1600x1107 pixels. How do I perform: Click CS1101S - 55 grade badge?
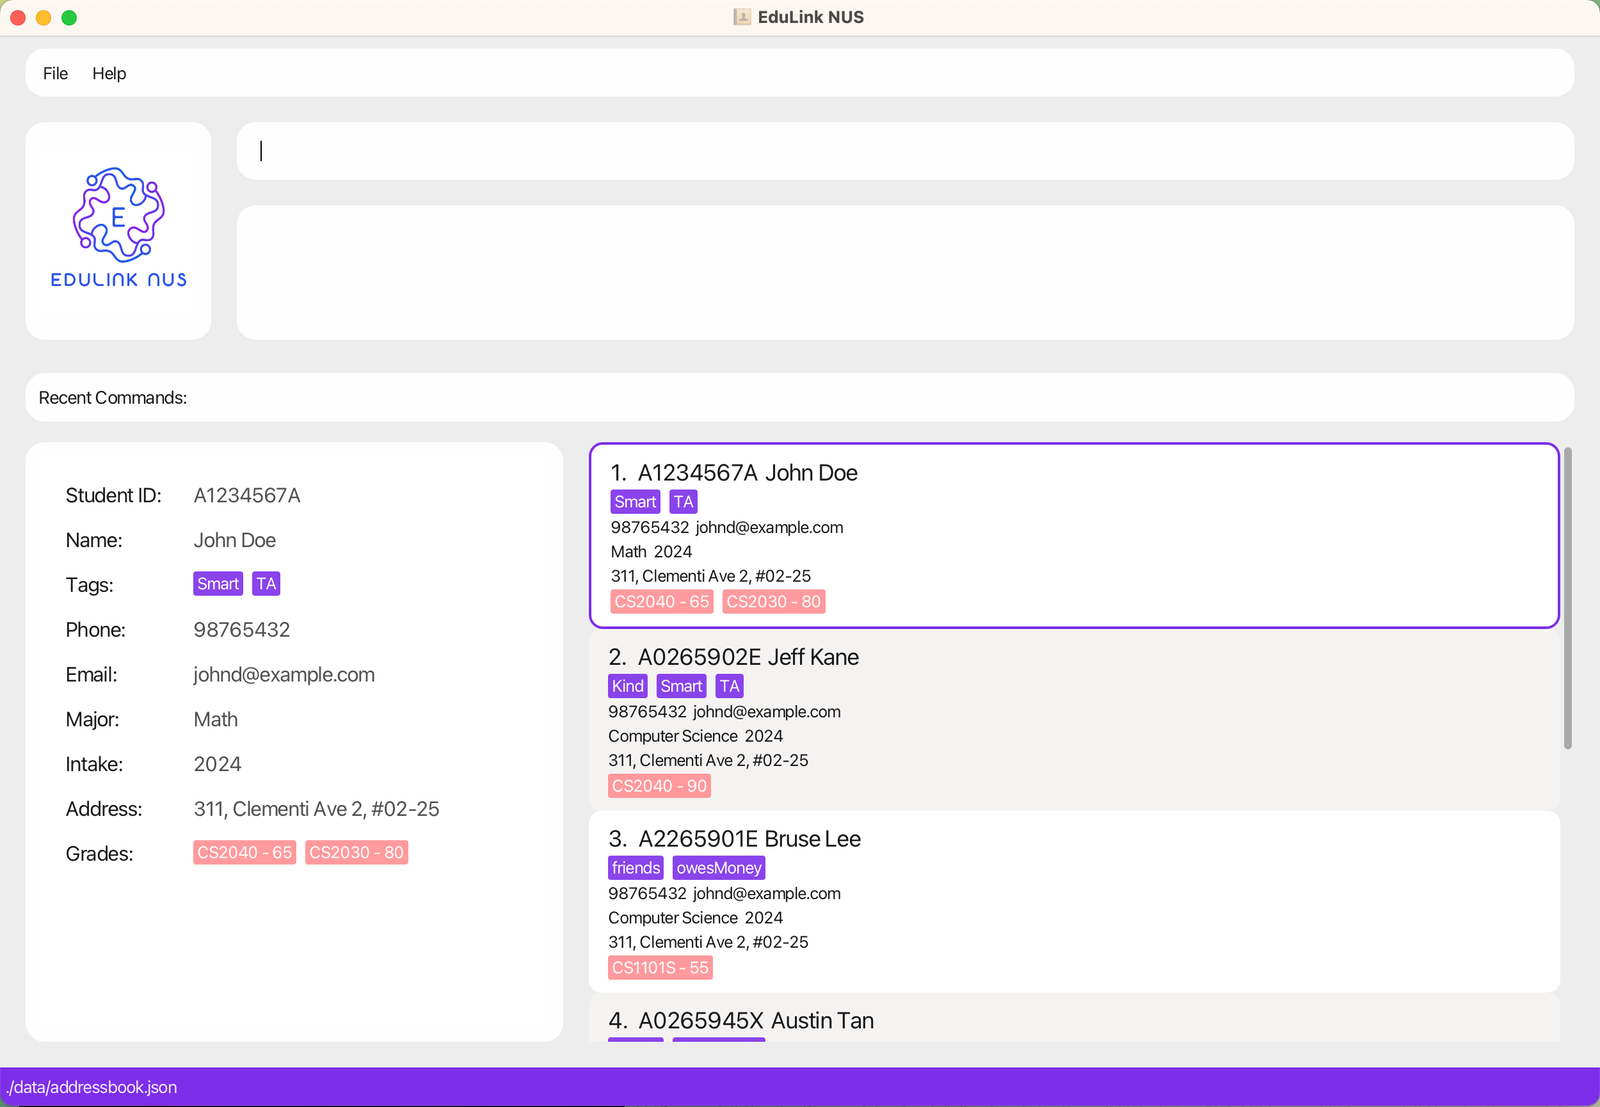pyautogui.click(x=660, y=968)
